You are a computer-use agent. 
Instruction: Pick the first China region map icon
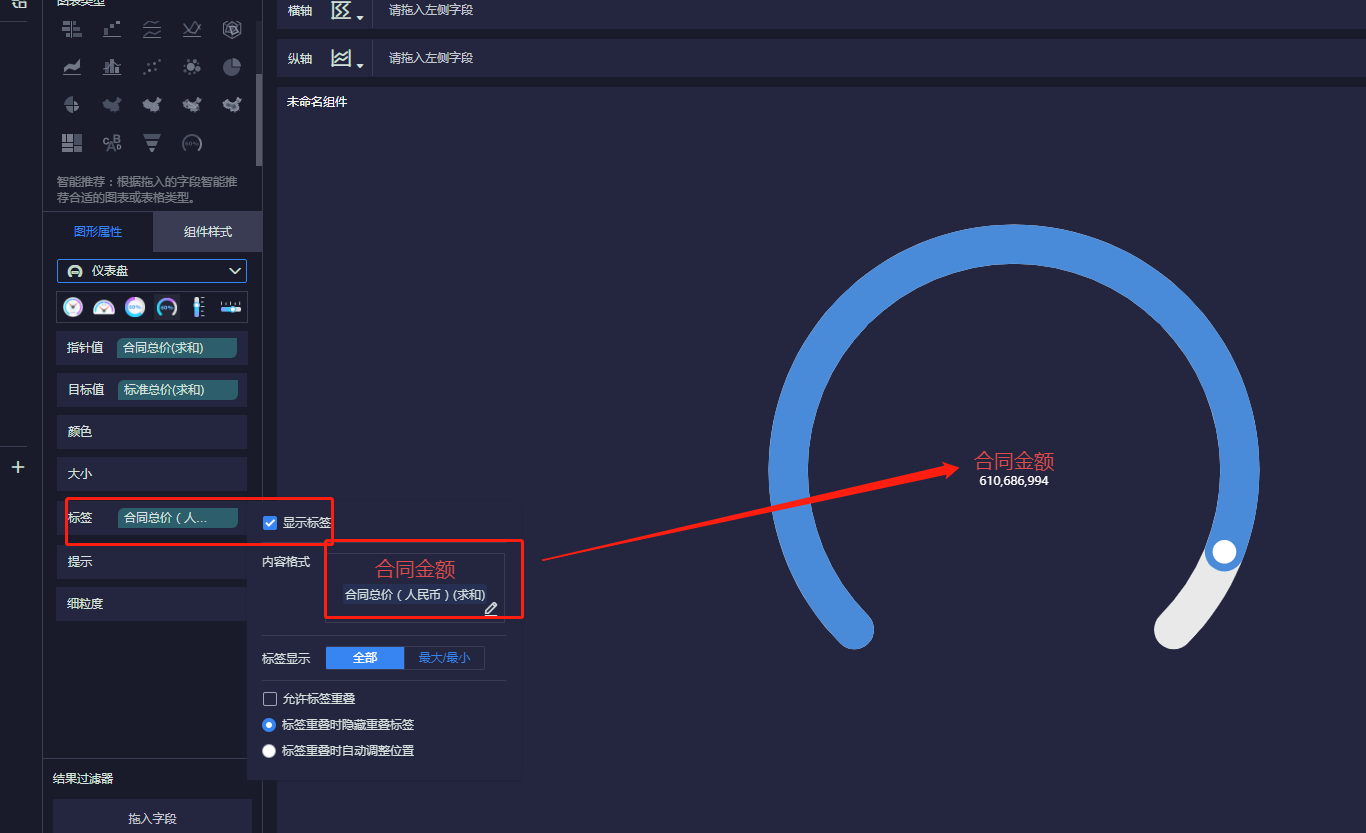(x=112, y=104)
